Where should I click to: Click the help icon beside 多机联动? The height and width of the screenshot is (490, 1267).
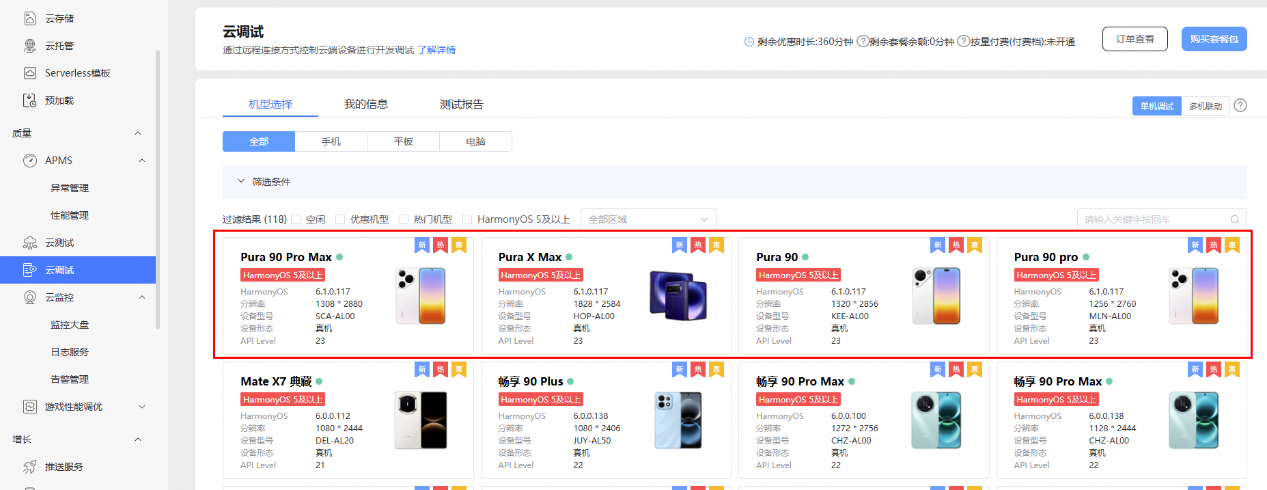1240,106
